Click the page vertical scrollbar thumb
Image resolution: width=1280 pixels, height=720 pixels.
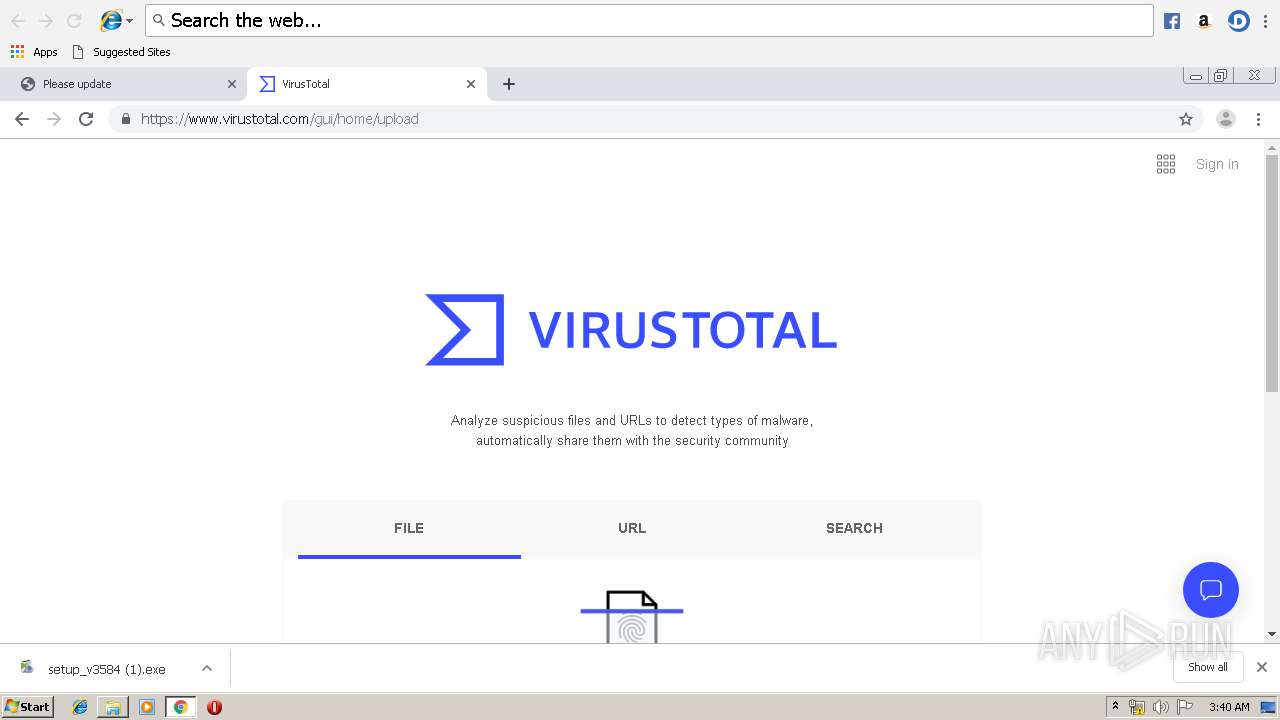(1272, 273)
